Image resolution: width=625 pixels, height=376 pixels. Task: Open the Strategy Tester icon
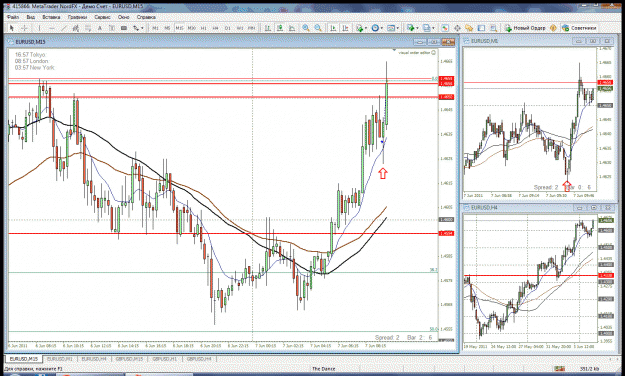pyautogui.click(x=493, y=28)
